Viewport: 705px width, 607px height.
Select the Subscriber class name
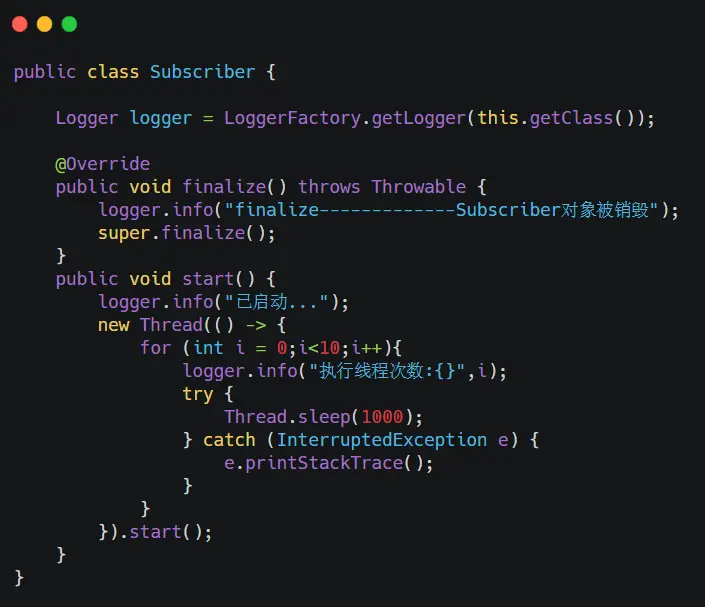tap(202, 72)
